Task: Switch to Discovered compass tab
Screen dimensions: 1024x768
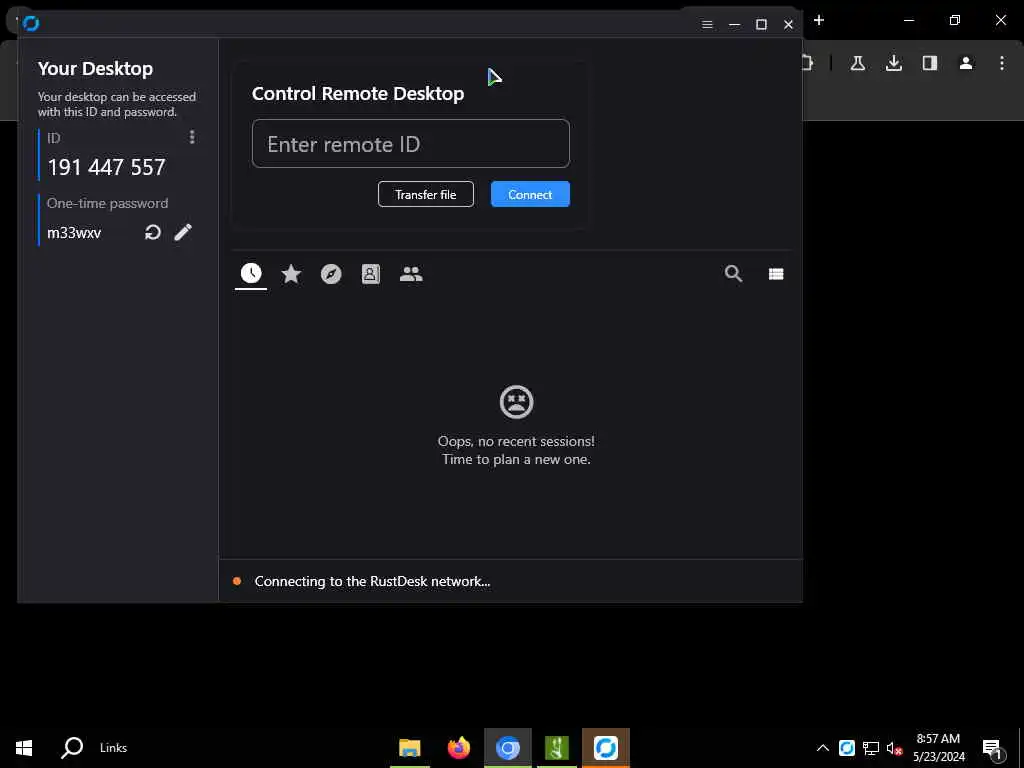Action: [x=331, y=274]
